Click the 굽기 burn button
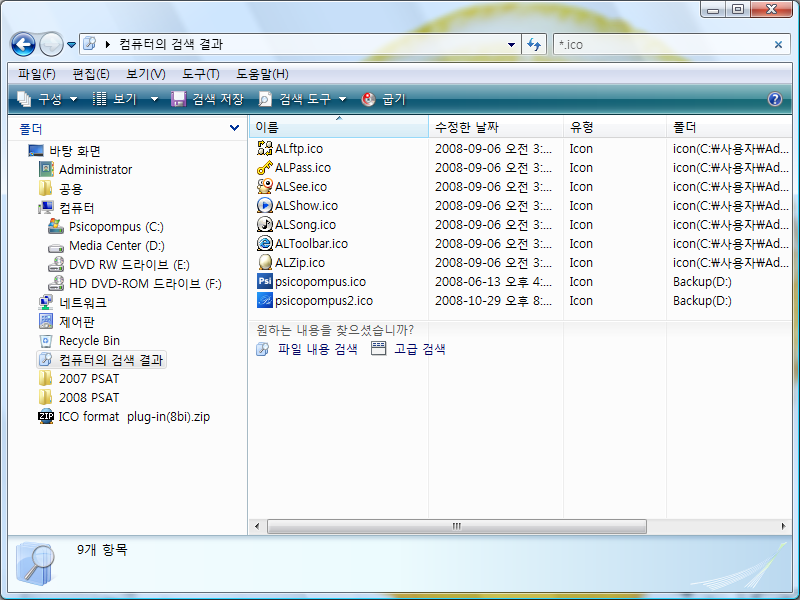Viewport: 800px width, 600px height. (x=384, y=99)
